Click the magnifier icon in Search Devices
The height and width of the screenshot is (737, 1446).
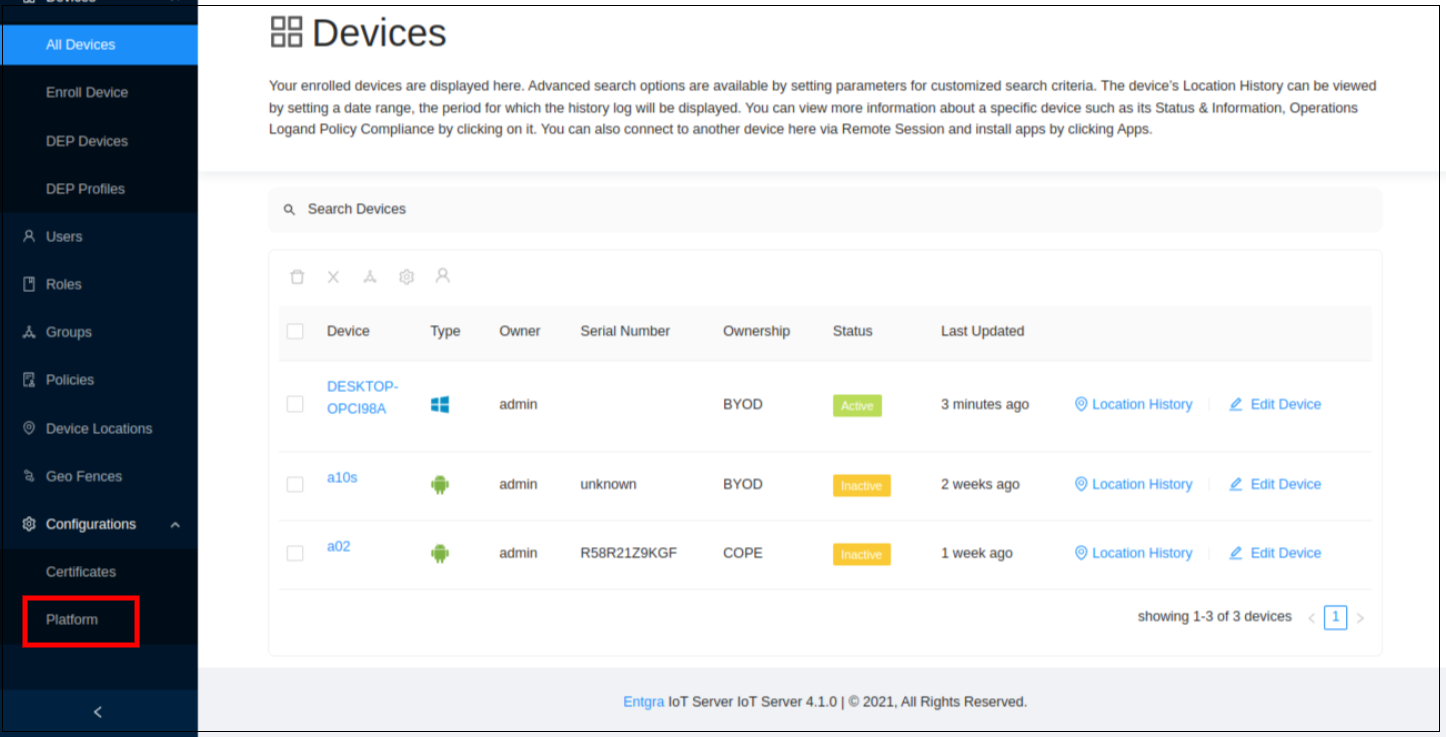click(289, 210)
